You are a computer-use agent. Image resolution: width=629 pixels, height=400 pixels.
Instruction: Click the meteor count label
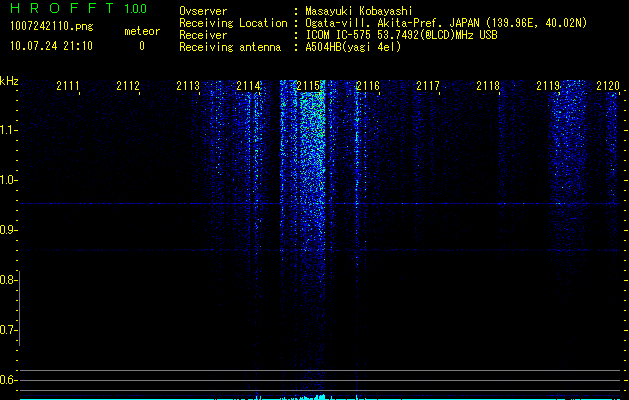142,31
